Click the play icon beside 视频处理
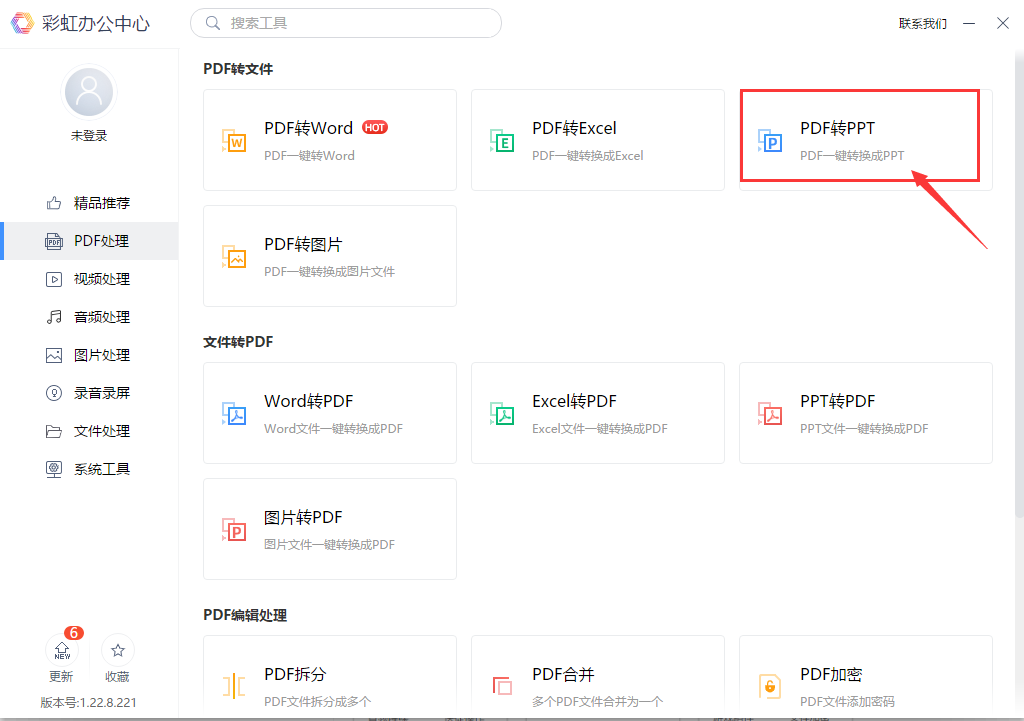The width and height of the screenshot is (1024, 721). (x=54, y=280)
